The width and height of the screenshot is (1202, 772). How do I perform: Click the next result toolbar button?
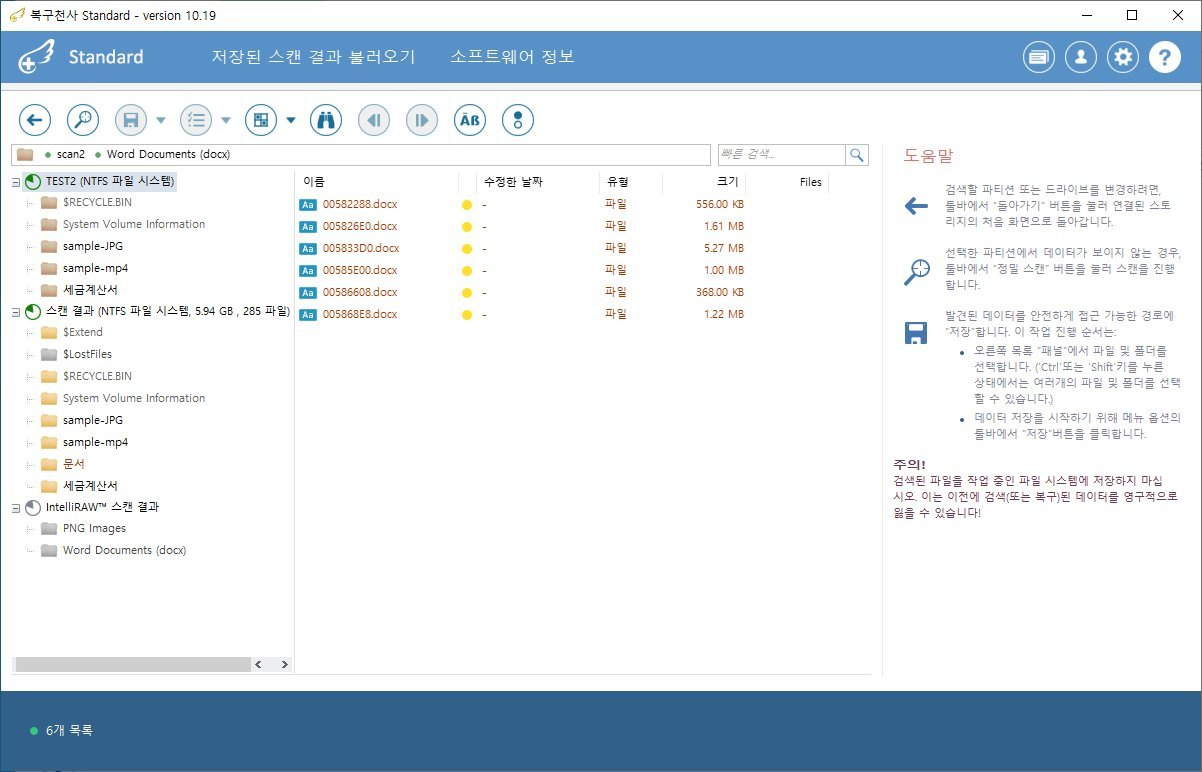pyautogui.click(x=422, y=120)
